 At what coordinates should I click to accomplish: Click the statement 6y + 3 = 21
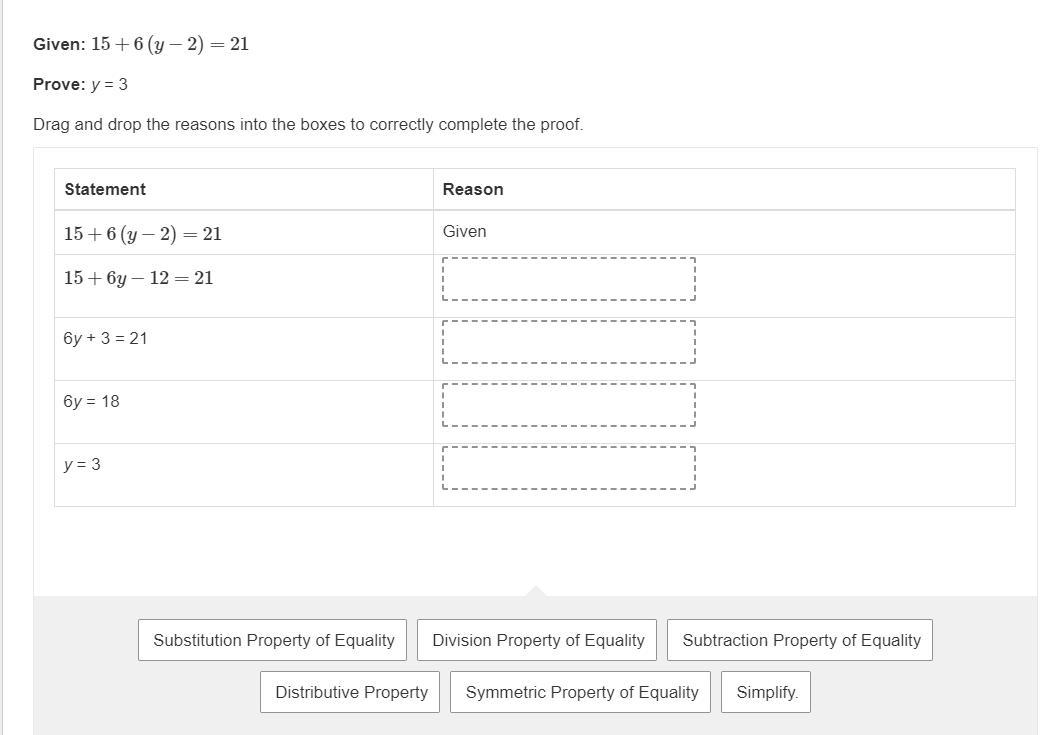[x=105, y=338]
